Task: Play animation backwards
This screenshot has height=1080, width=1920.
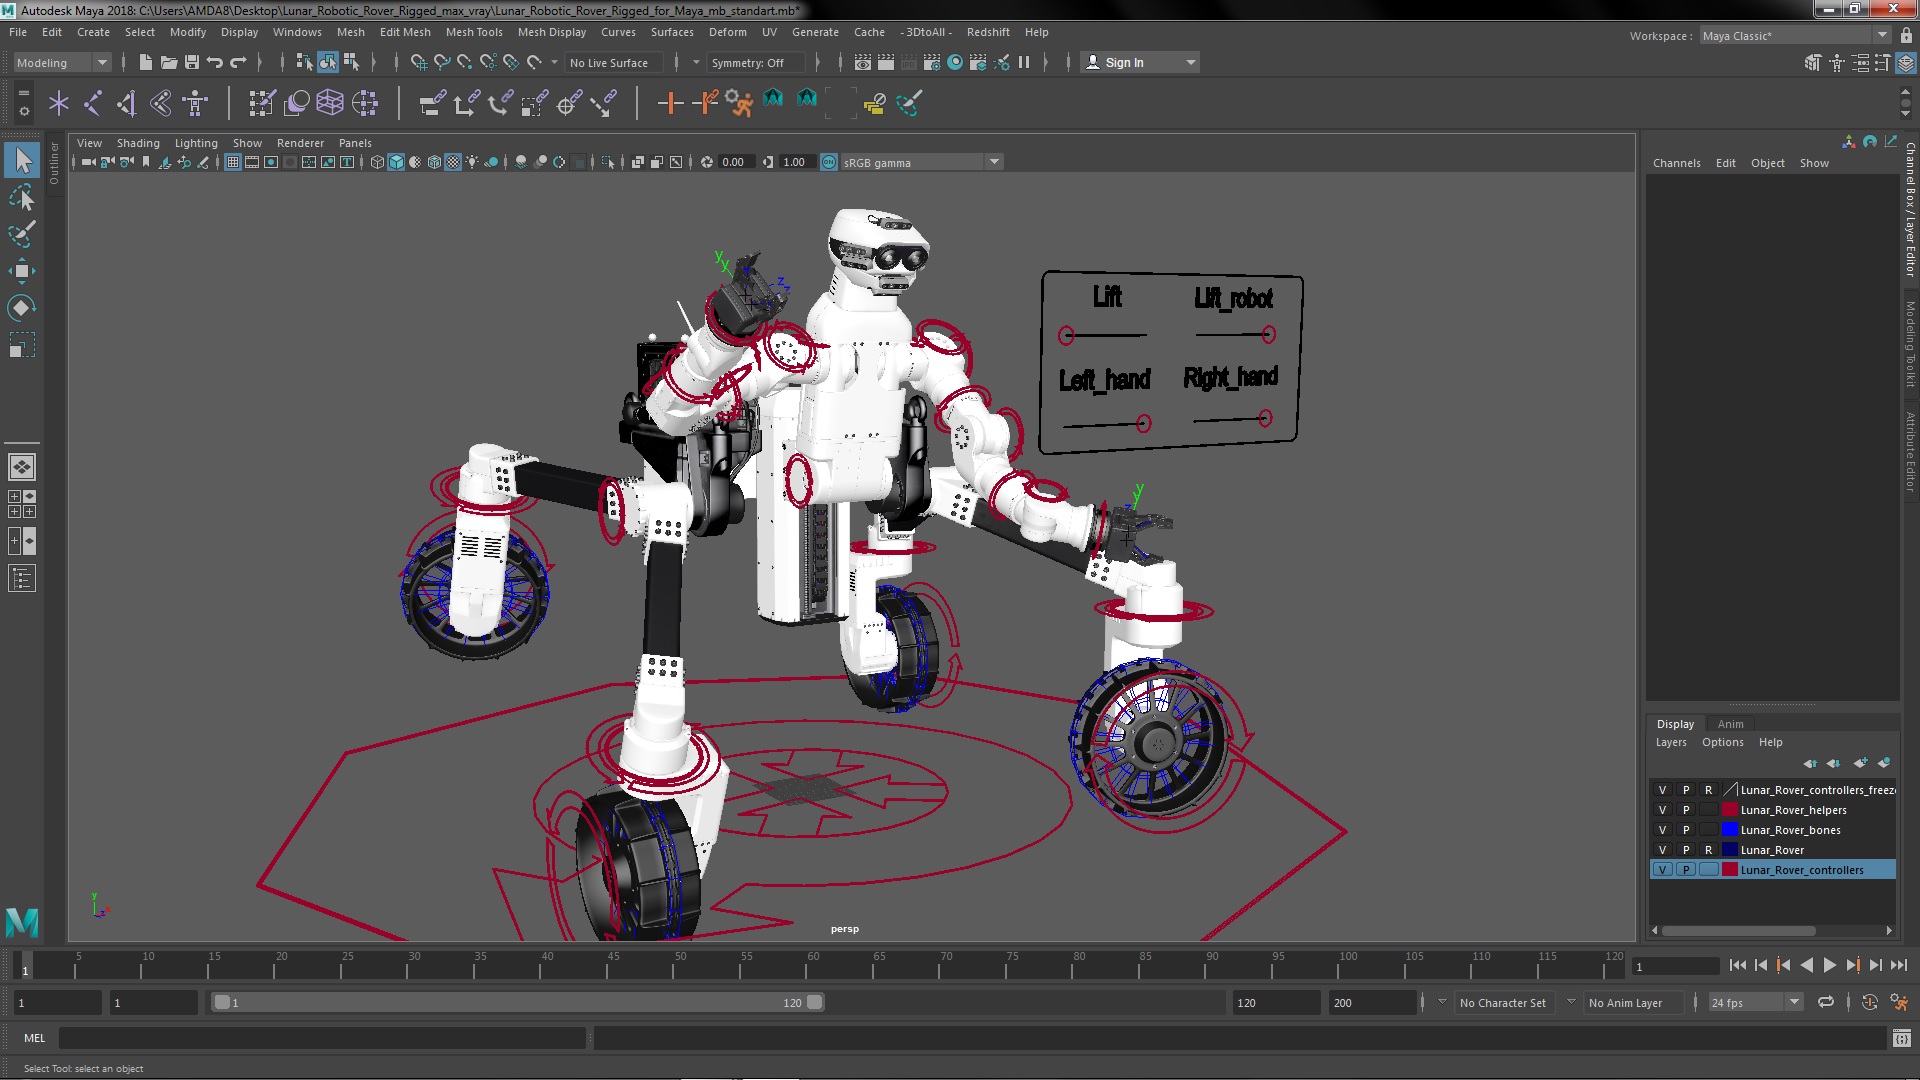Action: (1806, 965)
